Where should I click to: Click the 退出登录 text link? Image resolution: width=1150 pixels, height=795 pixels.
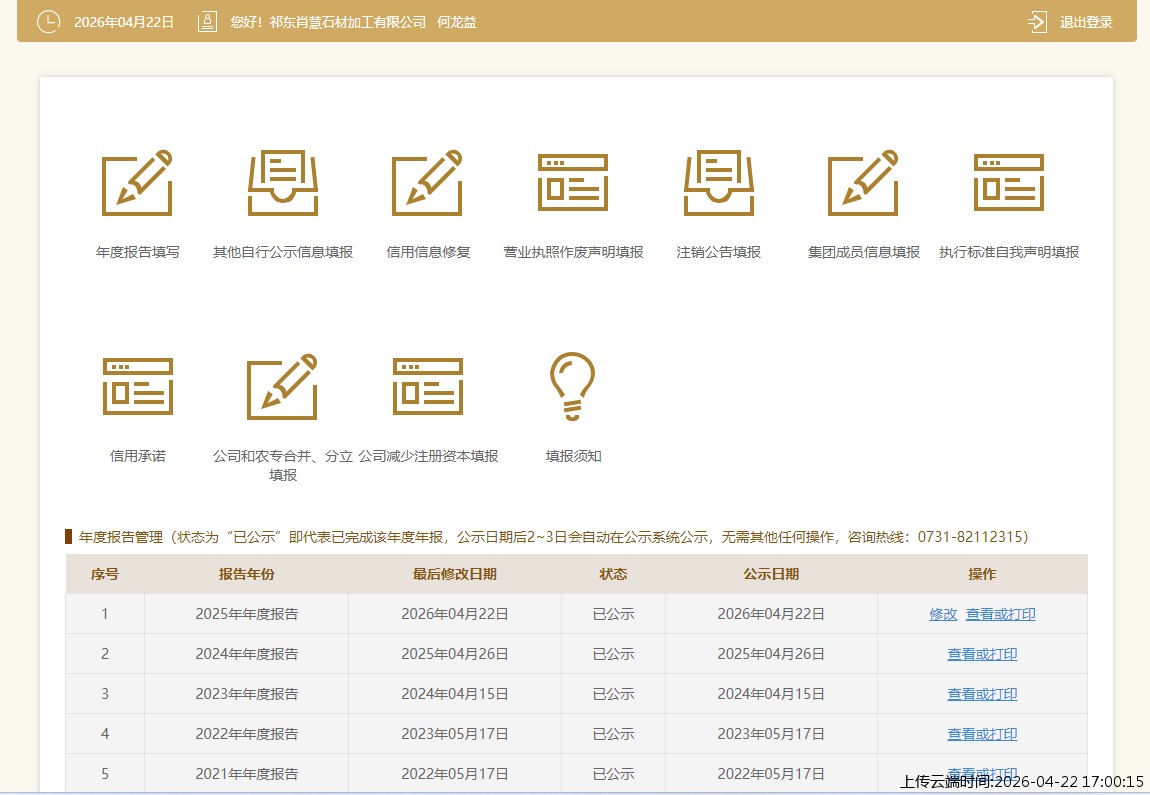pyautogui.click(x=1086, y=22)
